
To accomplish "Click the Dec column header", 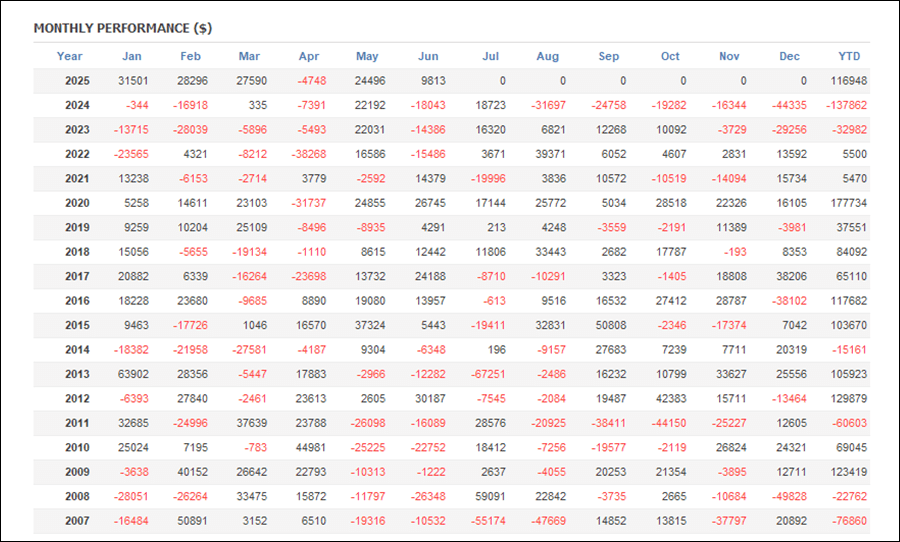I will click(x=789, y=56).
